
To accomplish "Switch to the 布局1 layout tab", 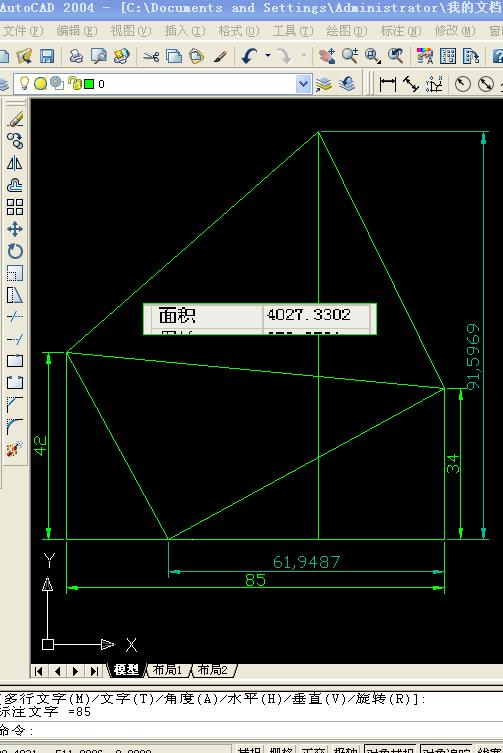I will (167, 670).
